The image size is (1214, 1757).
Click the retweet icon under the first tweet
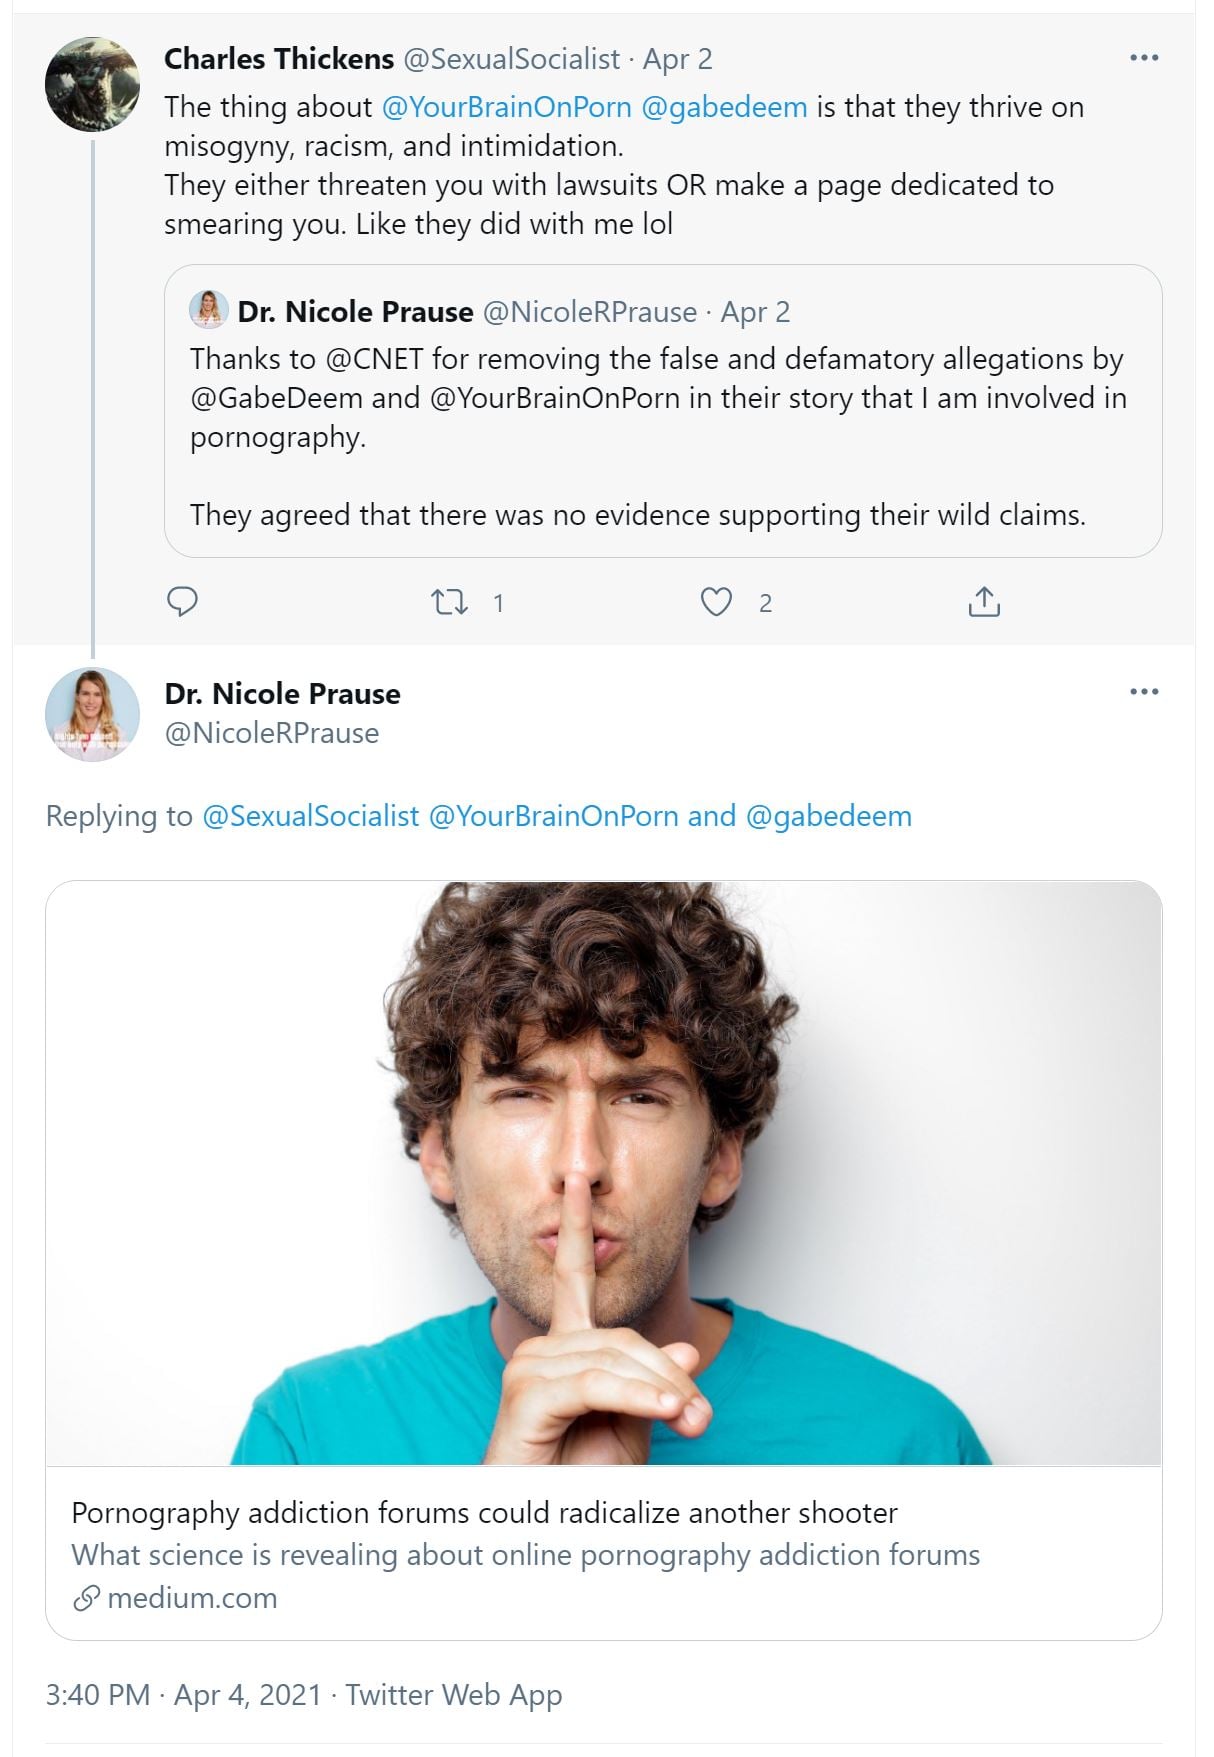[449, 602]
